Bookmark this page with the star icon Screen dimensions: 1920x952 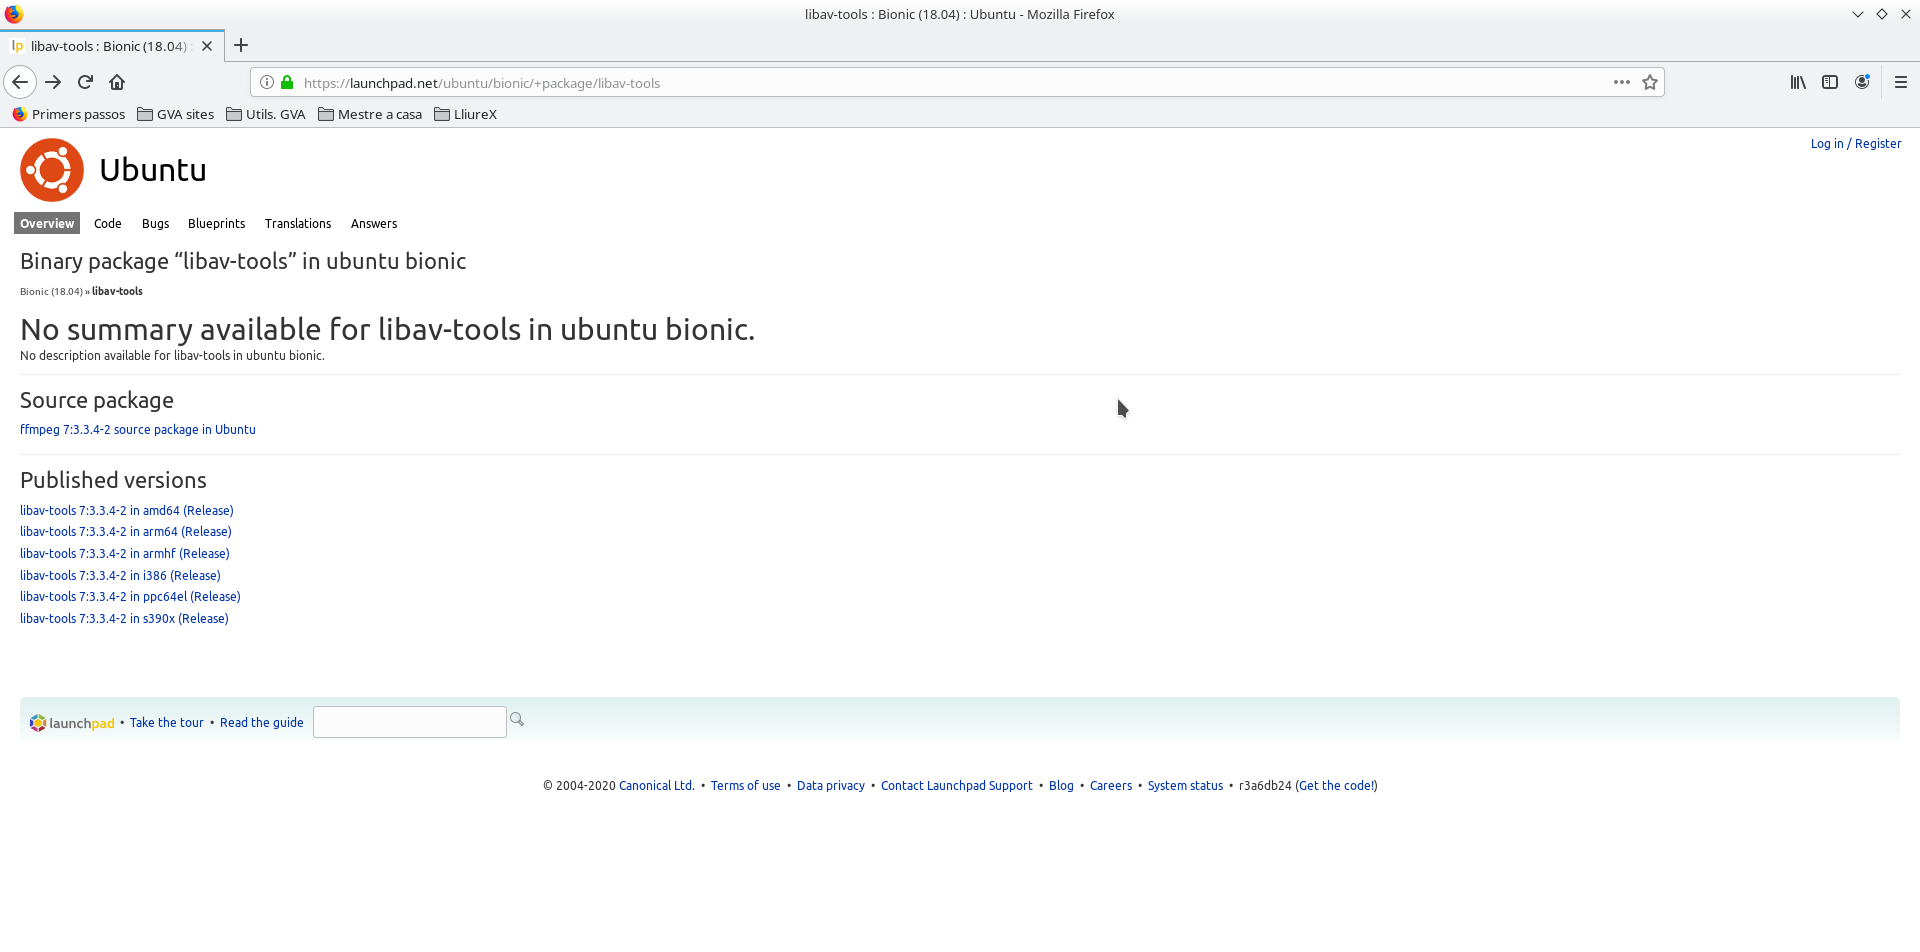click(x=1650, y=82)
